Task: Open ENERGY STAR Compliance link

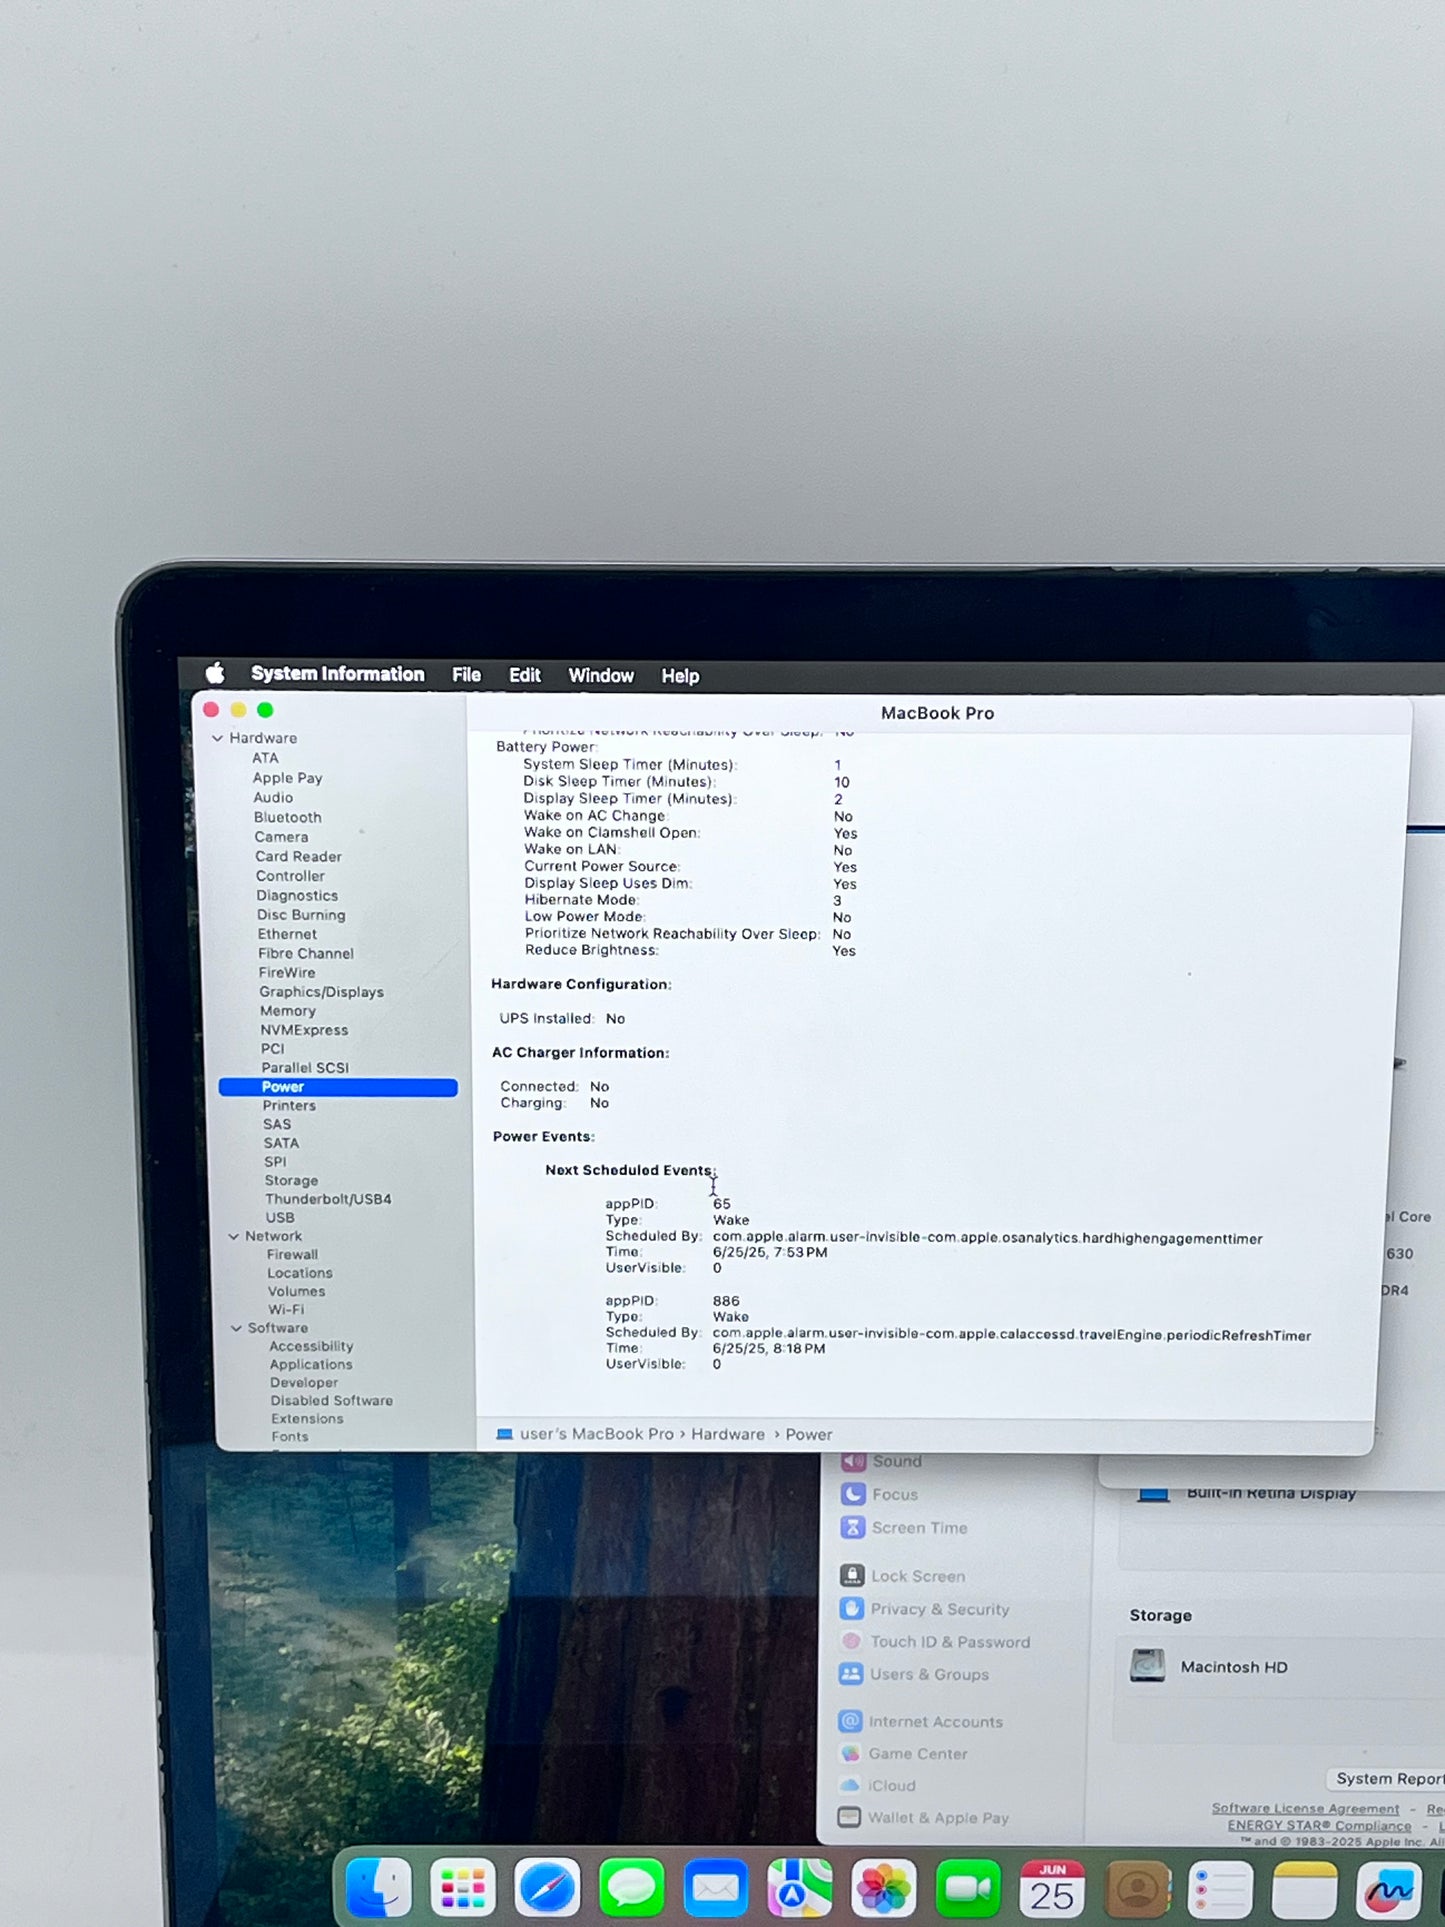Action: pyautogui.click(x=1319, y=1825)
